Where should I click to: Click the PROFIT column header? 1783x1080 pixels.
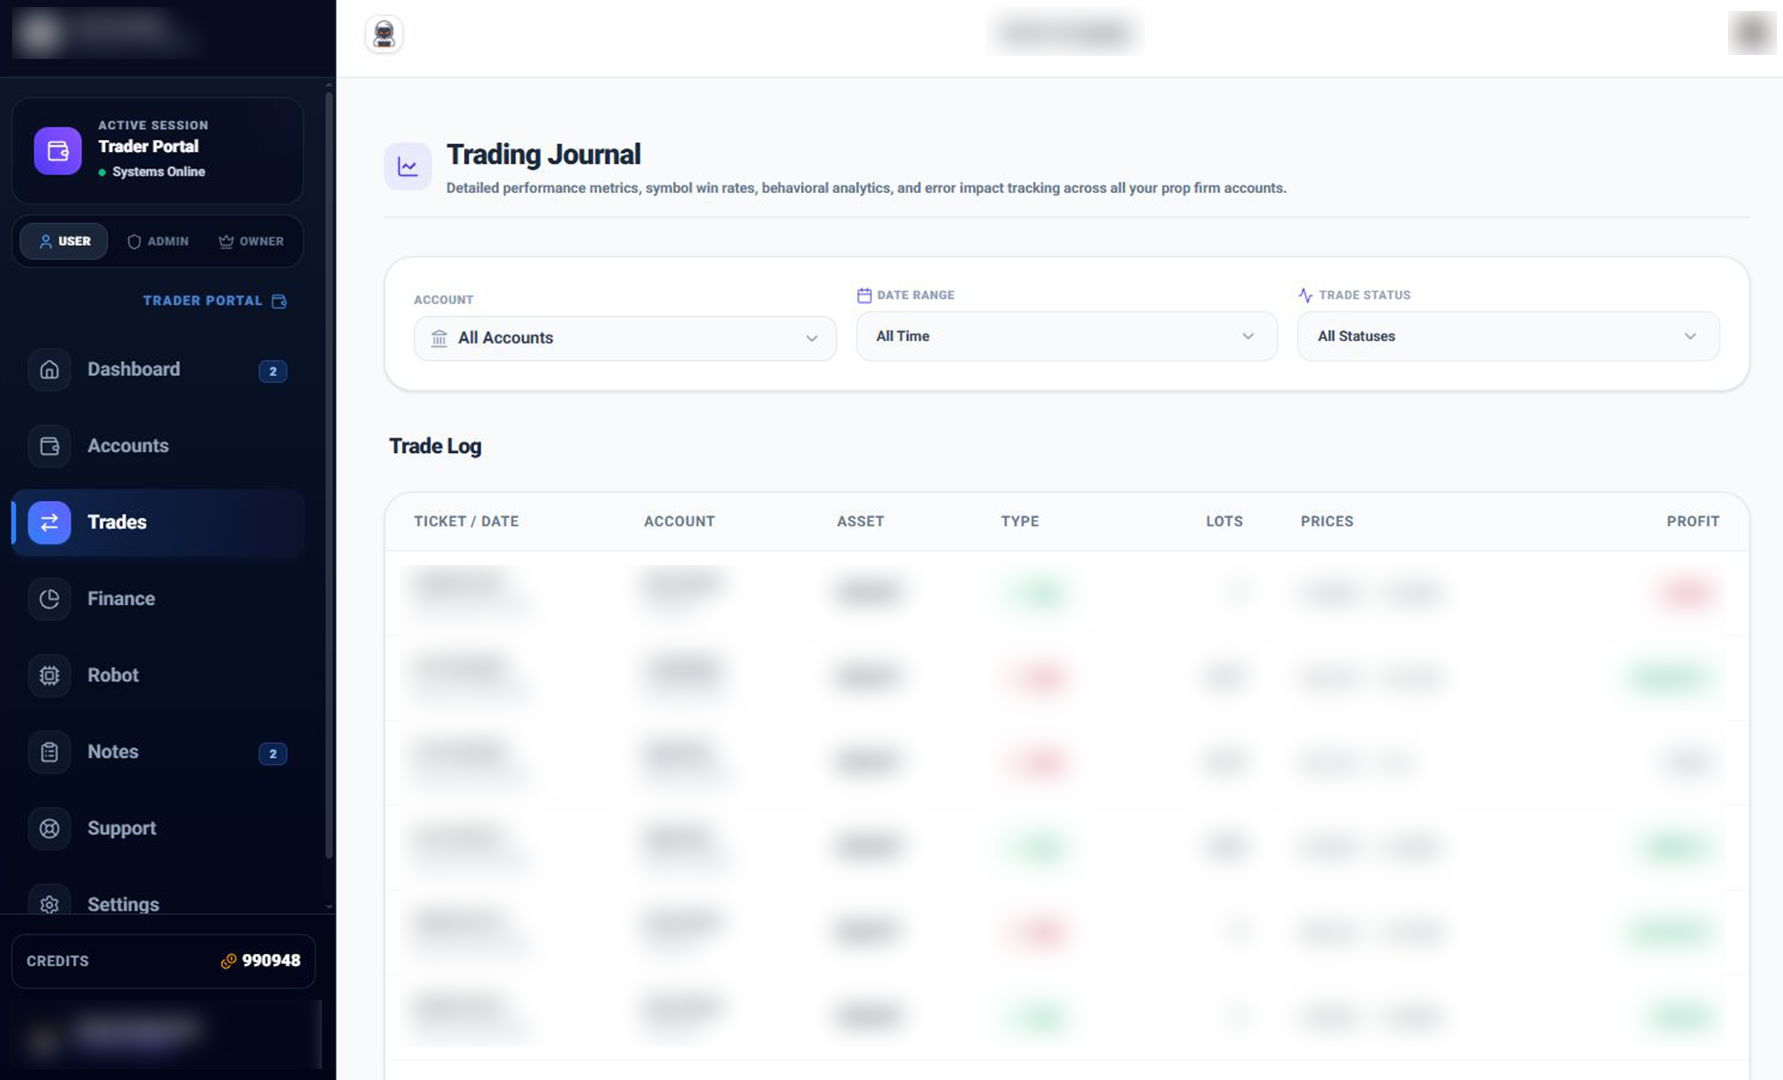[1693, 522]
